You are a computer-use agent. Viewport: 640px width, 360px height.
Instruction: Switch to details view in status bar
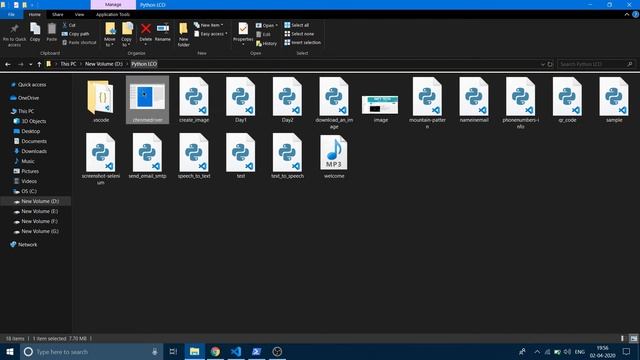click(622, 338)
